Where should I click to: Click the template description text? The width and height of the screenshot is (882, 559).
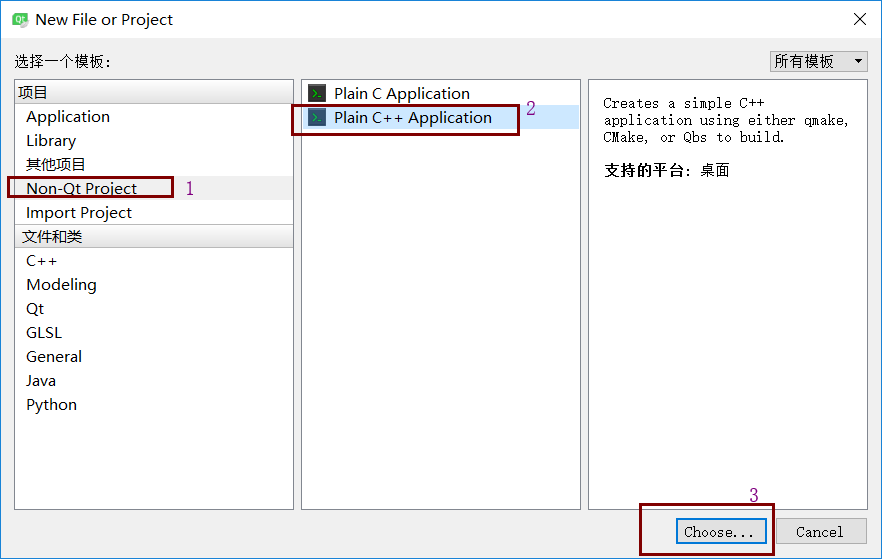[725, 120]
